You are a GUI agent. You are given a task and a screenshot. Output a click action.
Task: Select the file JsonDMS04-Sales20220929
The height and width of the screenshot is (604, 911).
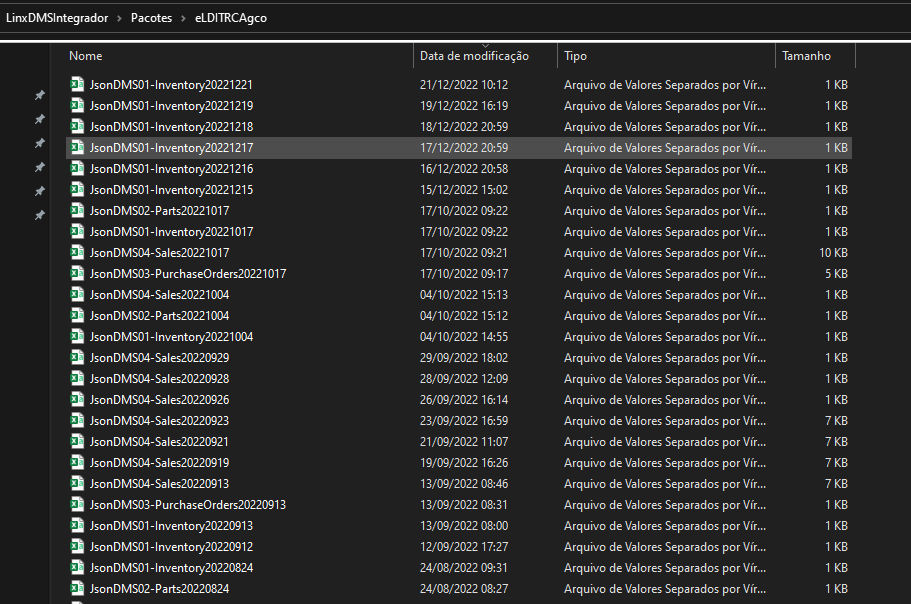pyautogui.click(x=459, y=358)
